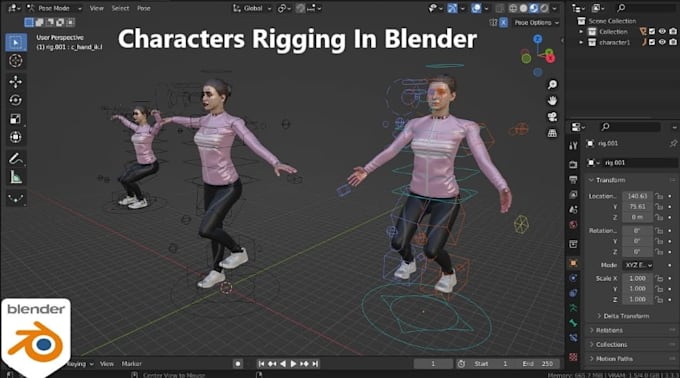The width and height of the screenshot is (680, 378).
Task: Open the Tool properties tab
Action: coord(573,146)
